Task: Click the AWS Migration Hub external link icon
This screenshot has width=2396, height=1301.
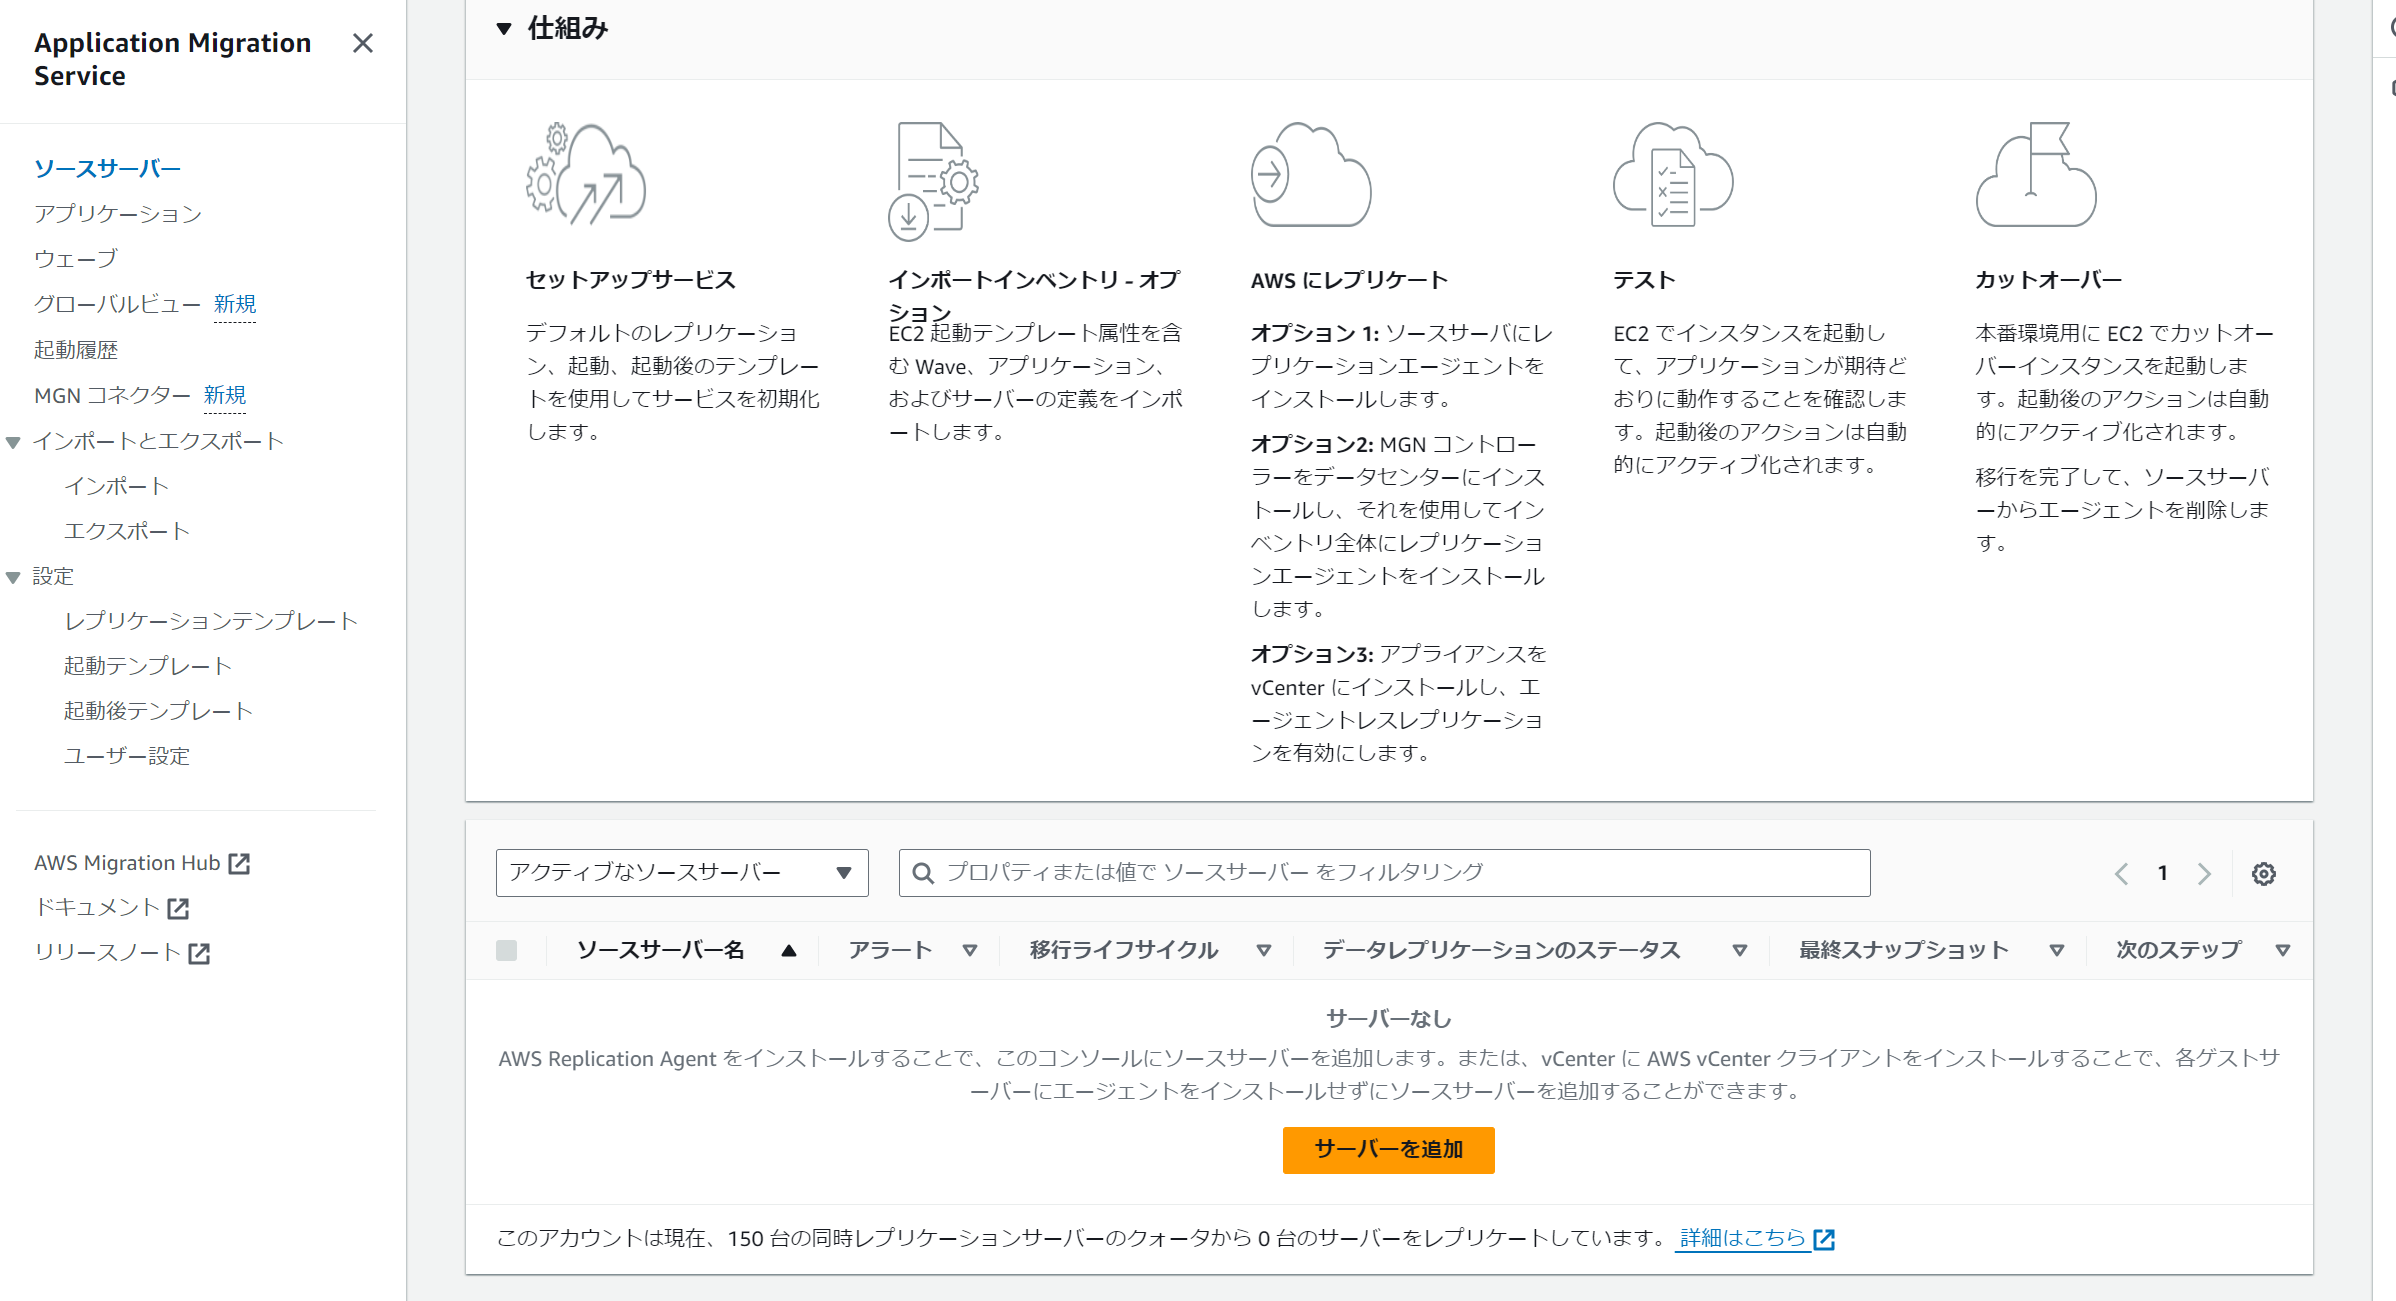Action: (239, 863)
